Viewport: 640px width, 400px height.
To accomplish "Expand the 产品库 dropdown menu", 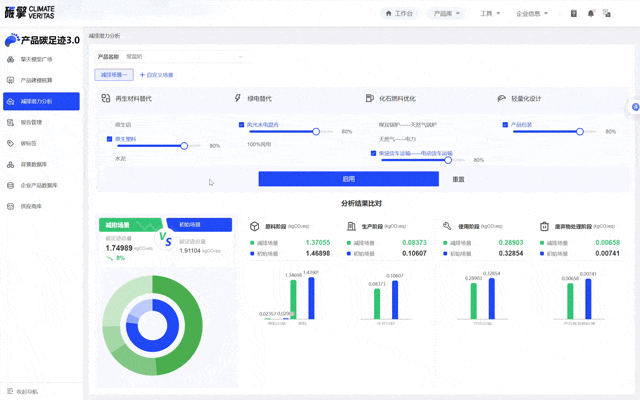I will point(446,14).
